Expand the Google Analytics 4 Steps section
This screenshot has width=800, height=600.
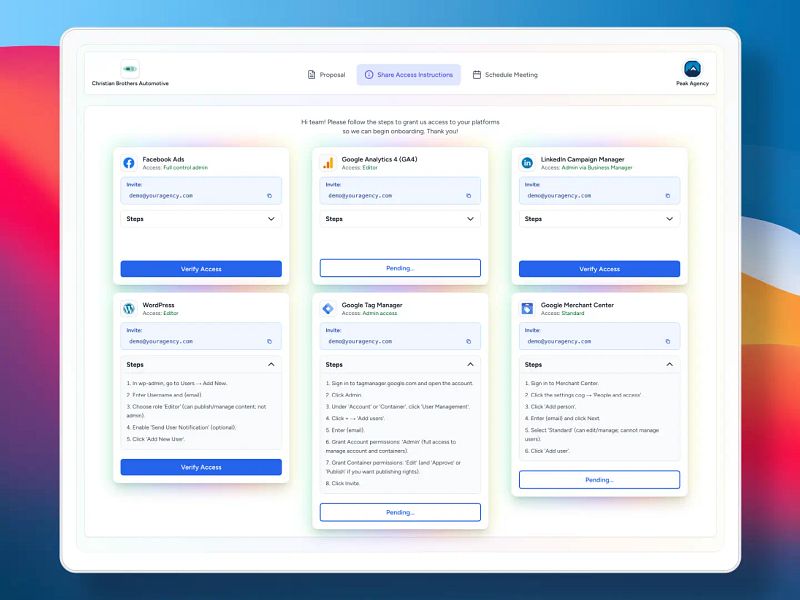(x=469, y=218)
